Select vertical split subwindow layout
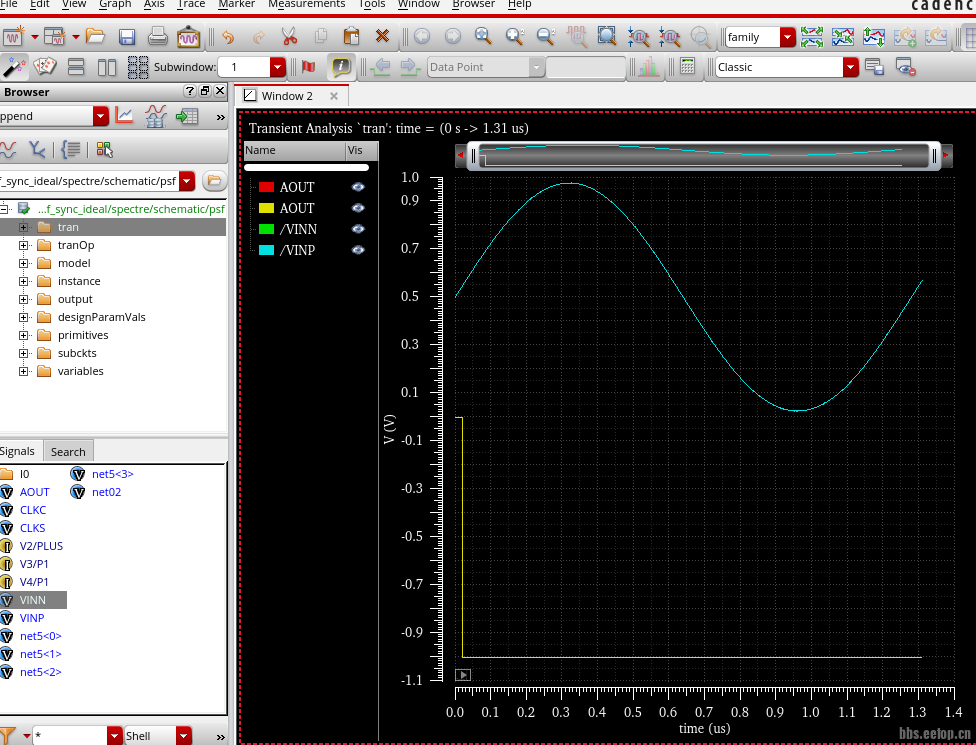Screen dimensions: 976x745 [x=107, y=67]
